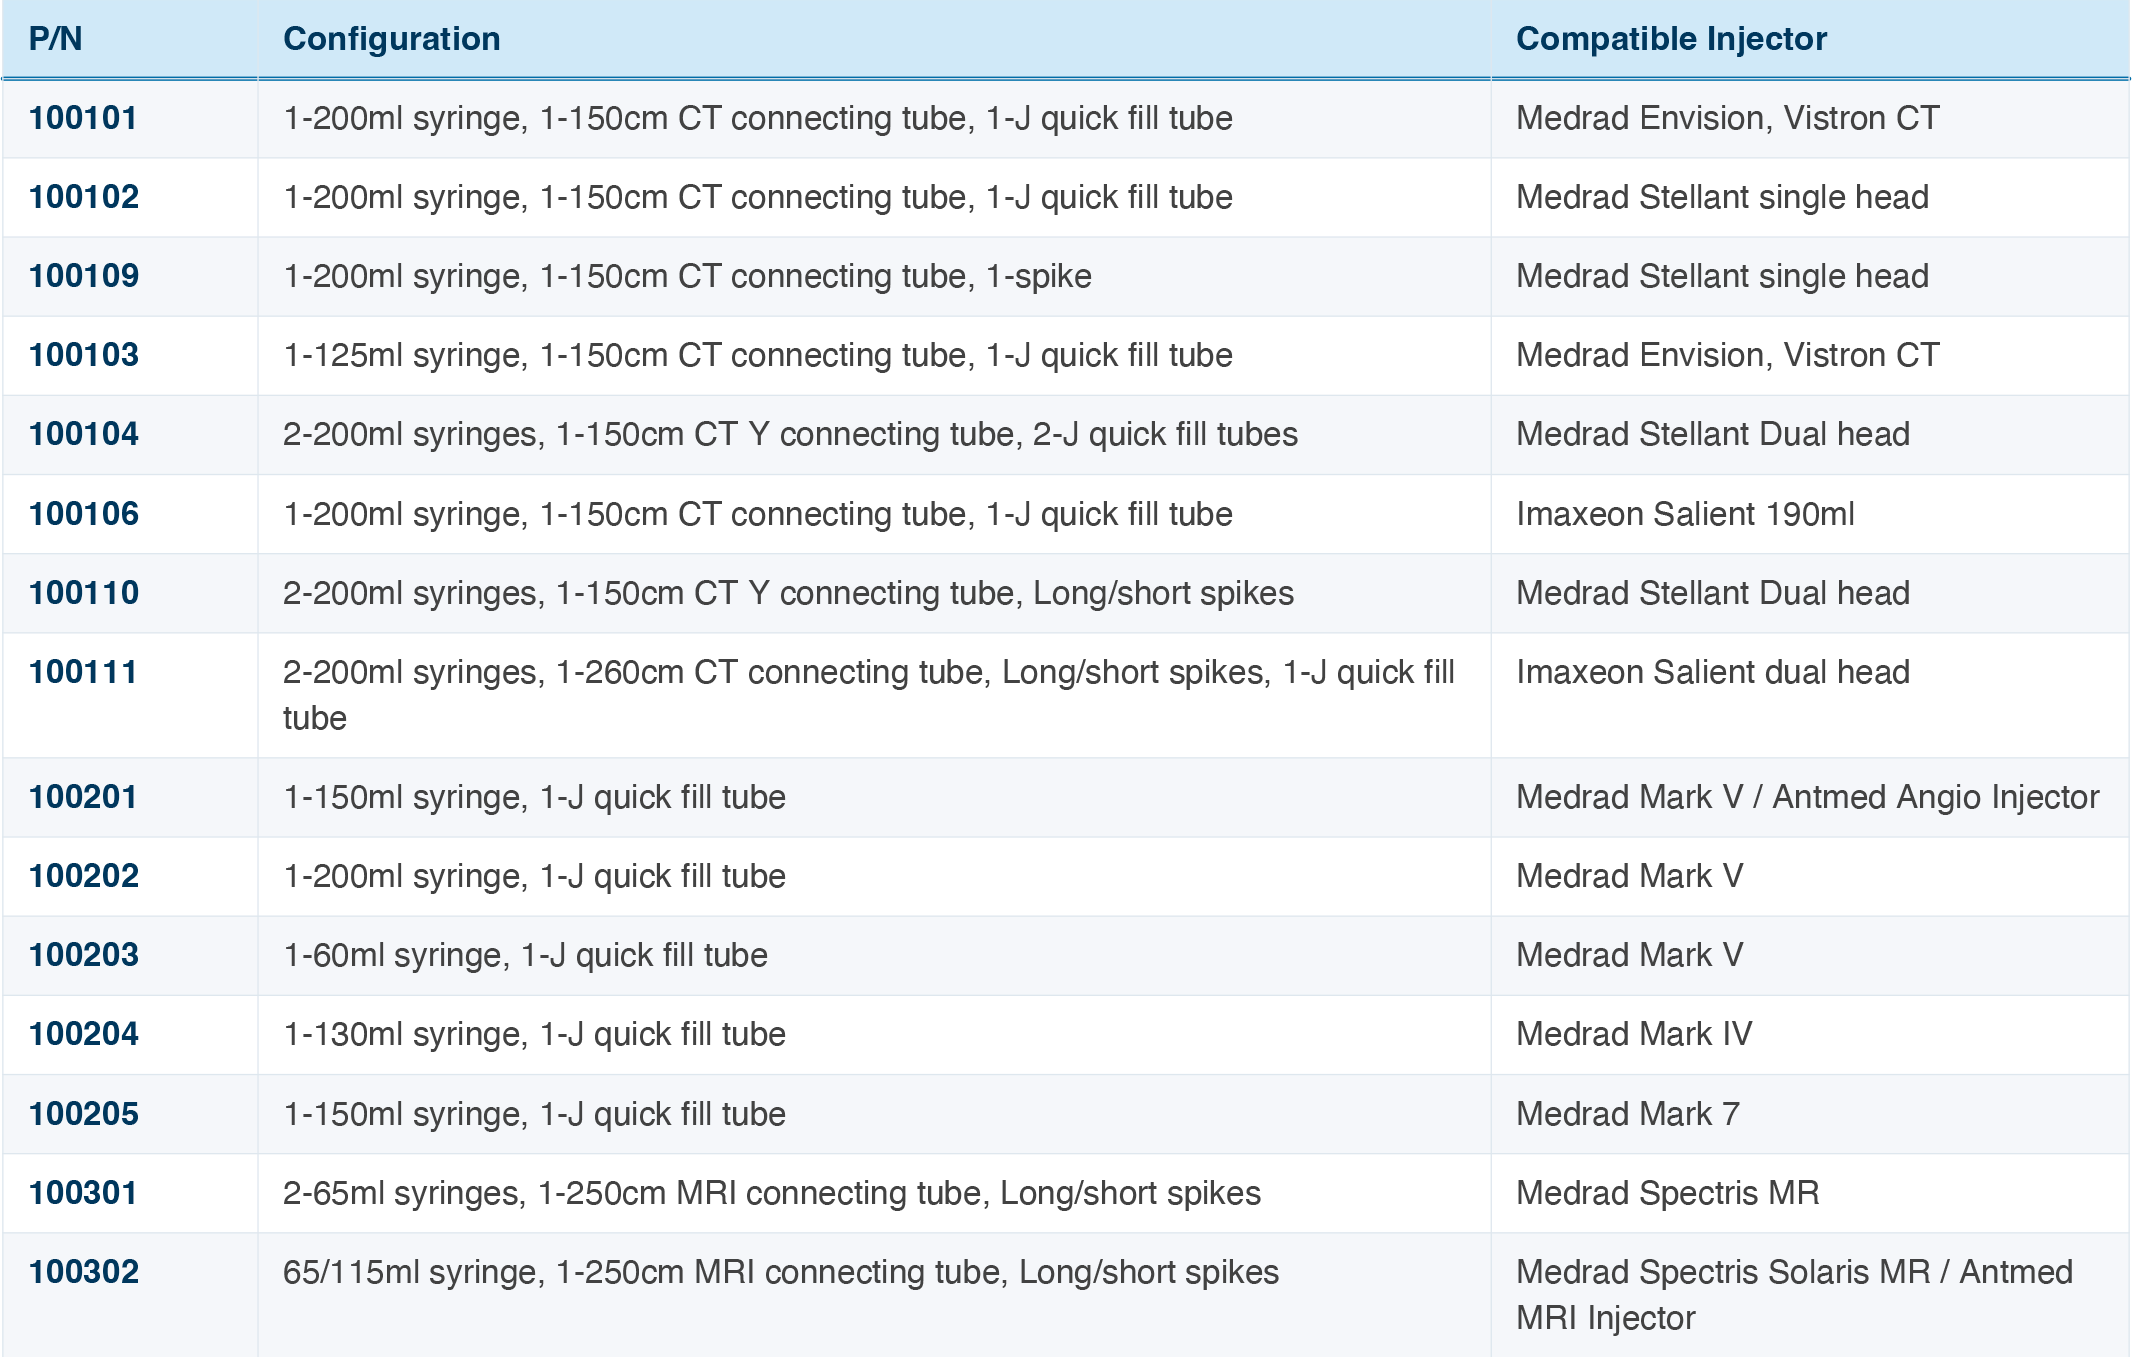This screenshot has height=1357, width=2132.
Task: Click the 1-260cm CT connecting tube configuration
Action: point(869,695)
